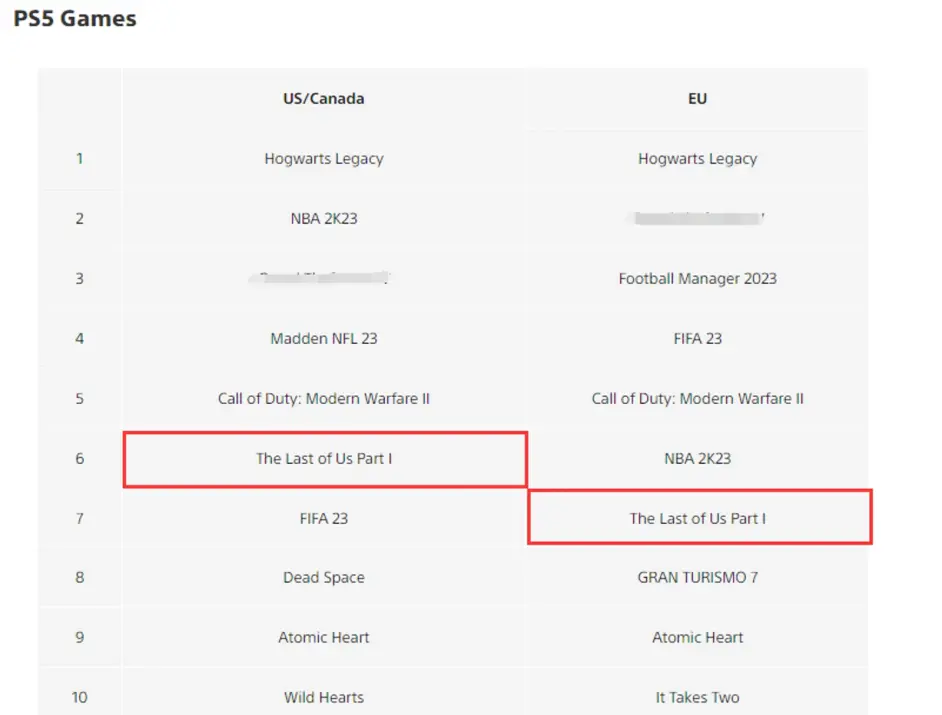The width and height of the screenshot is (942, 715).
Task: Select the US/Canada column header
Action: [324, 98]
